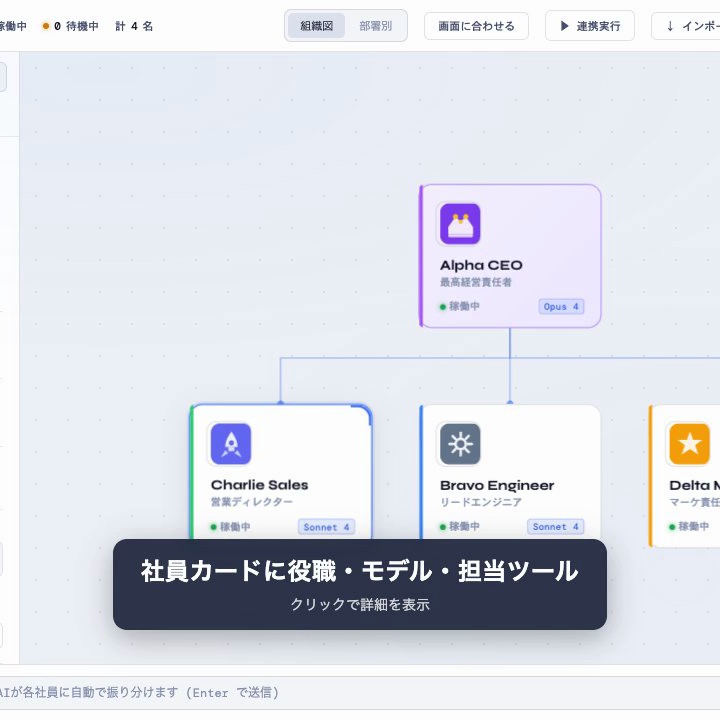Select the Bravo Engineer name text
Screen dimensions: 720x720
point(497,485)
